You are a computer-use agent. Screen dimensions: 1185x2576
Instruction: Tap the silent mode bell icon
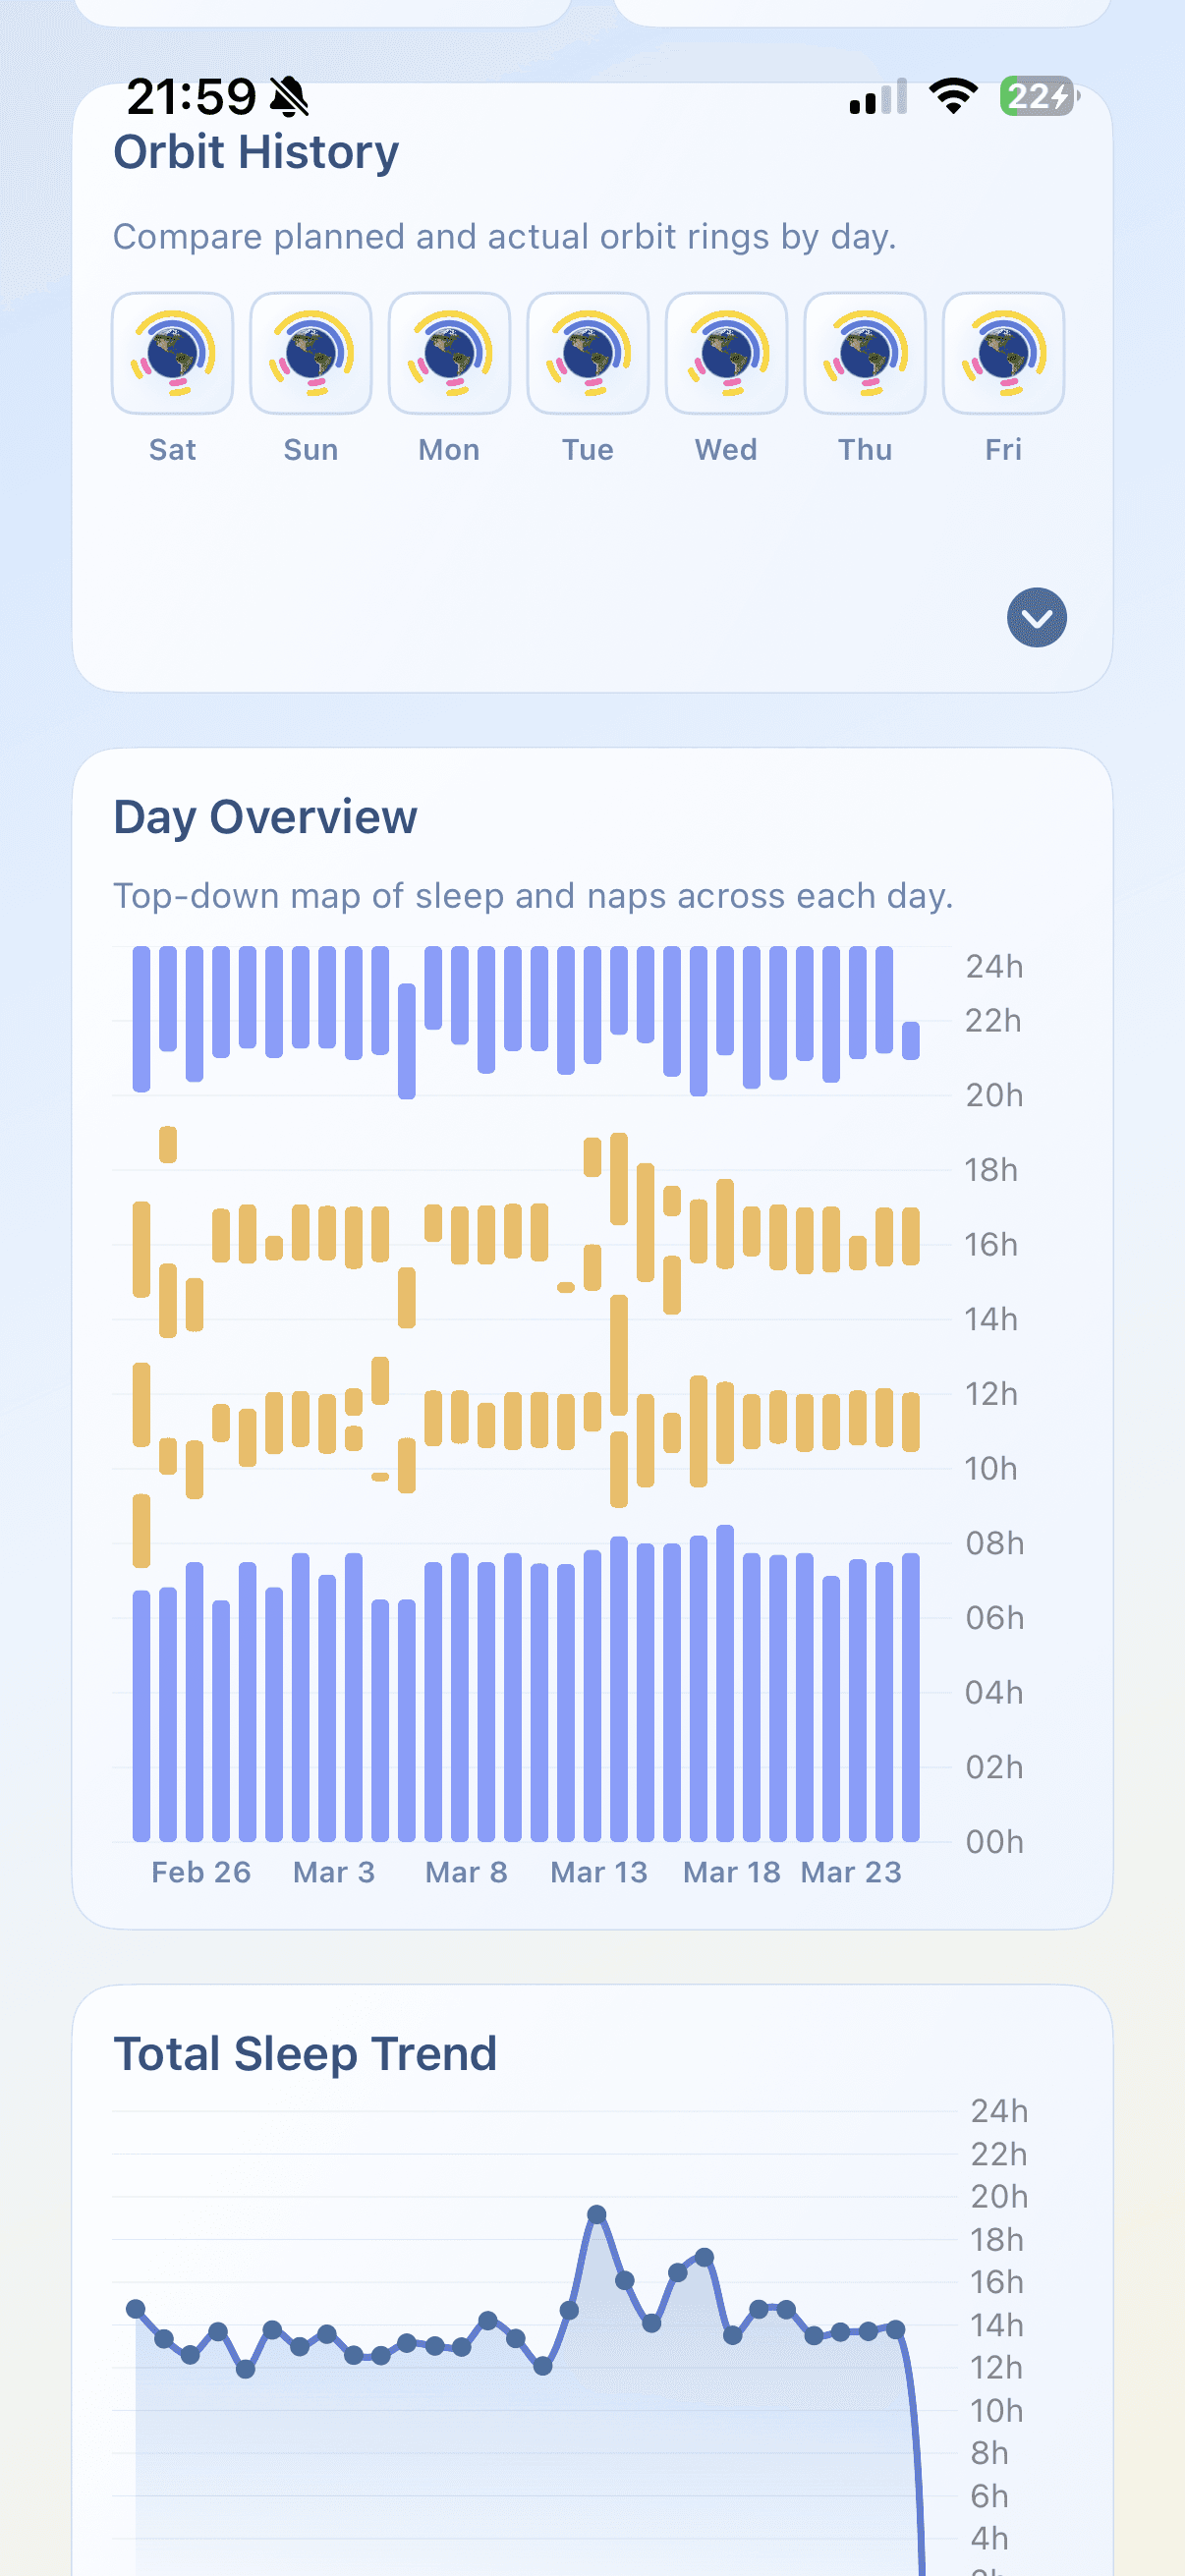(290, 97)
